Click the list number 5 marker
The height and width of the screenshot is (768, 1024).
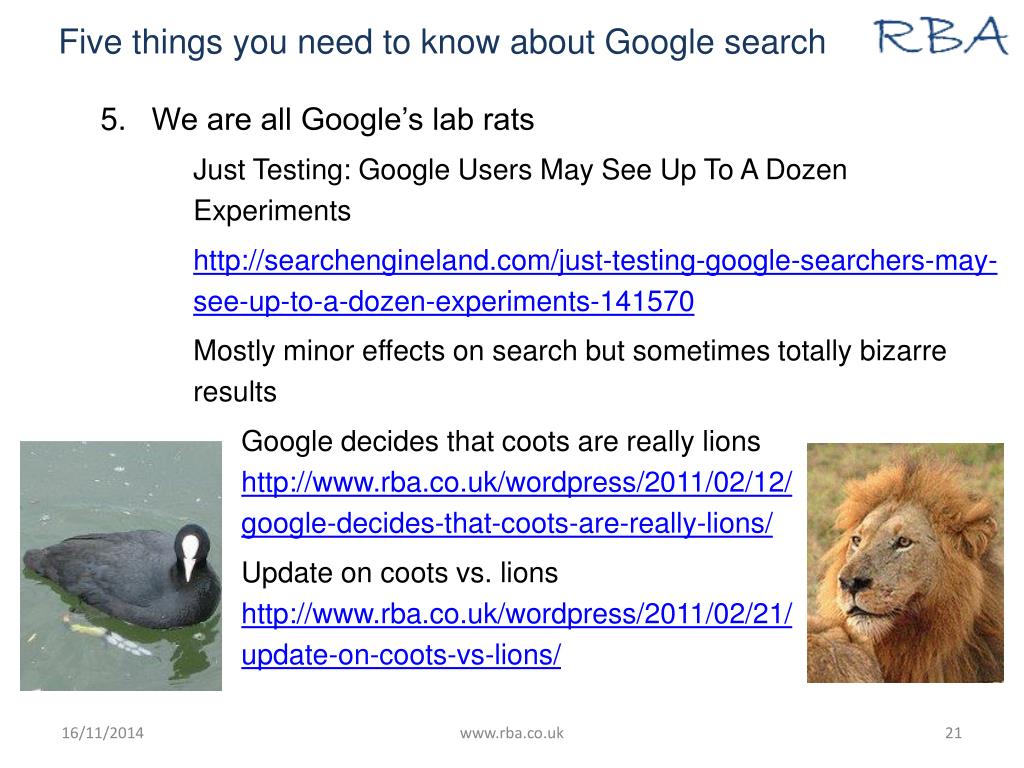click(113, 120)
